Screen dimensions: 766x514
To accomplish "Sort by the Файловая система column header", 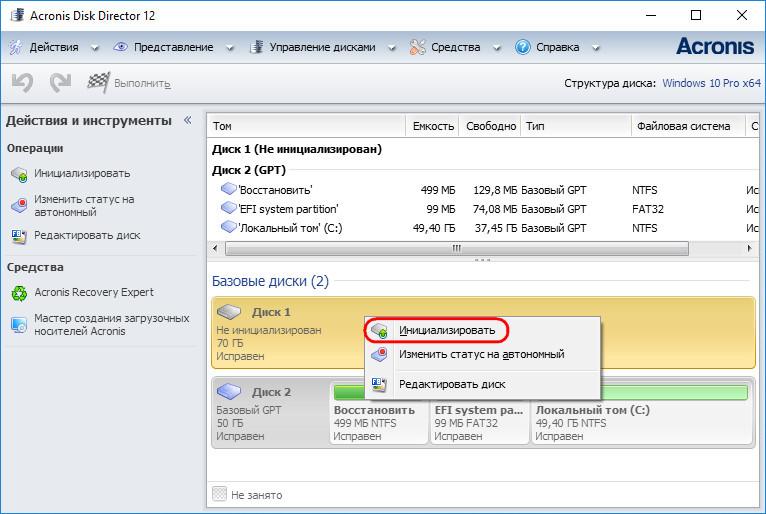I will pos(688,126).
